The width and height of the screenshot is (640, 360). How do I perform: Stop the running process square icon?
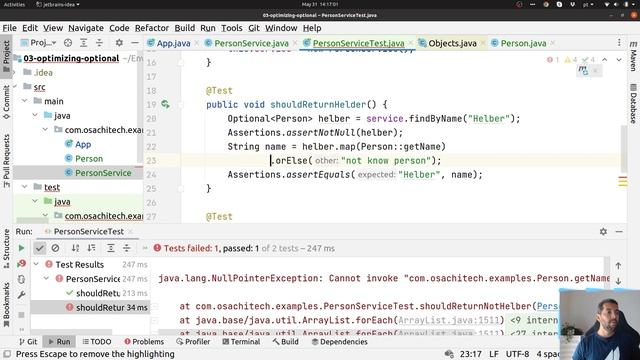point(21,315)
